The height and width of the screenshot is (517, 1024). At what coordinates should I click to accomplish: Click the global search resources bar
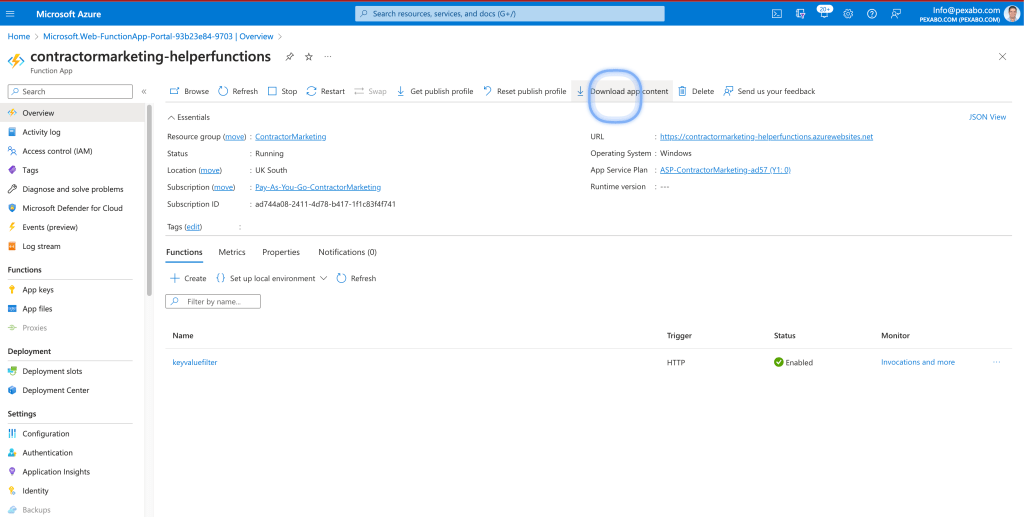pos(509,14)
